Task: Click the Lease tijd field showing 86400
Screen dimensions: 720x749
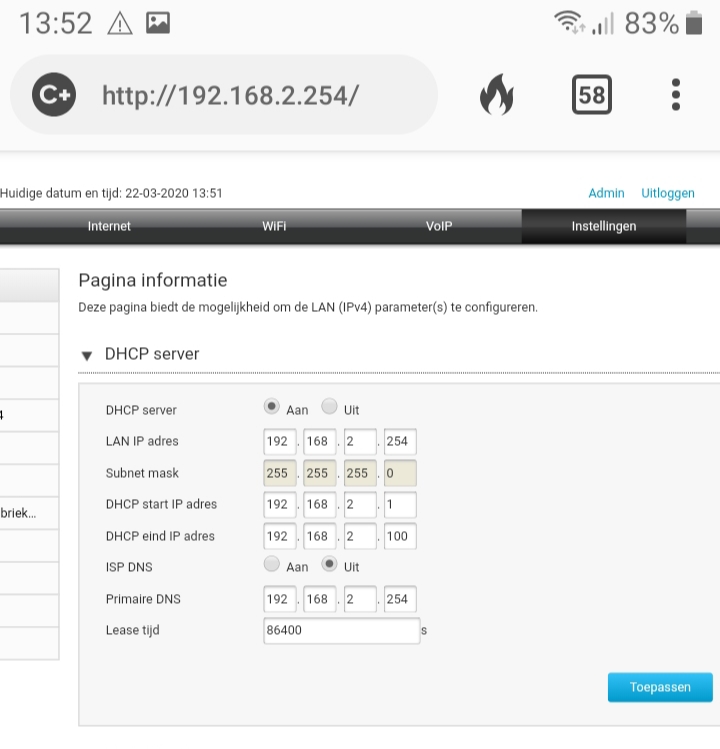Action: pos(342,631)
